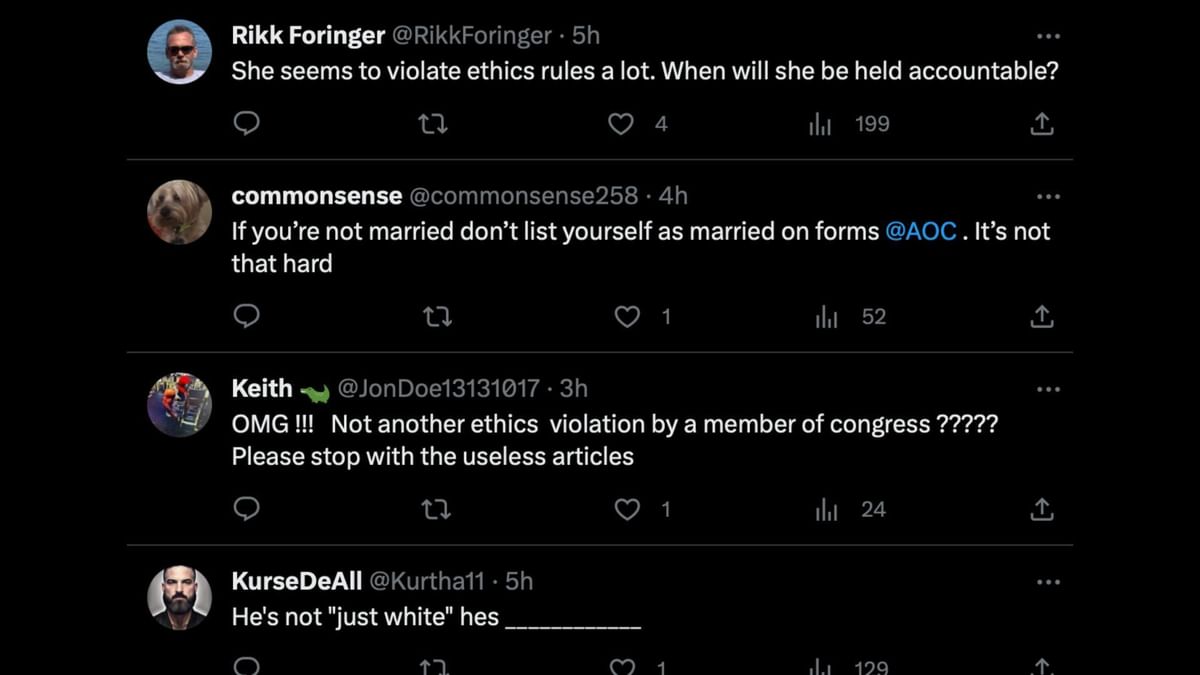Reply to Keith's tweet

click(246, 510)
